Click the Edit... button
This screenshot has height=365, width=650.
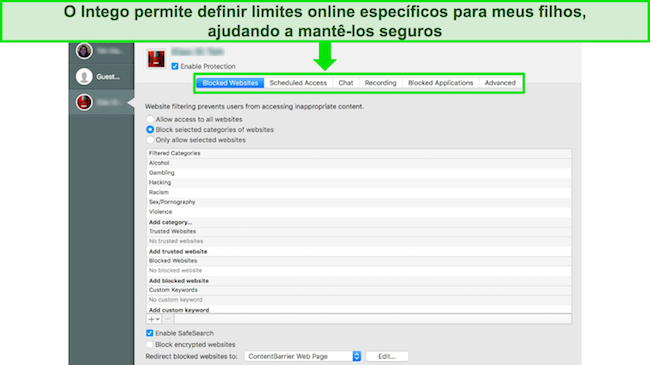click(387, 356)
